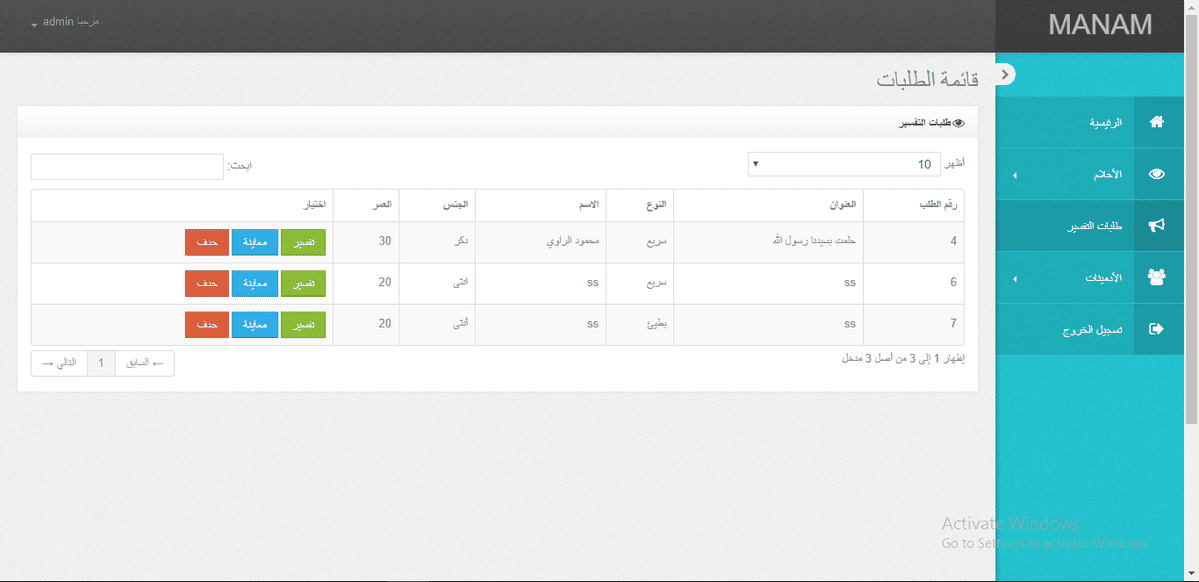Open the admin user dropdown caret

pyautogui.click(x=34, y=24)
